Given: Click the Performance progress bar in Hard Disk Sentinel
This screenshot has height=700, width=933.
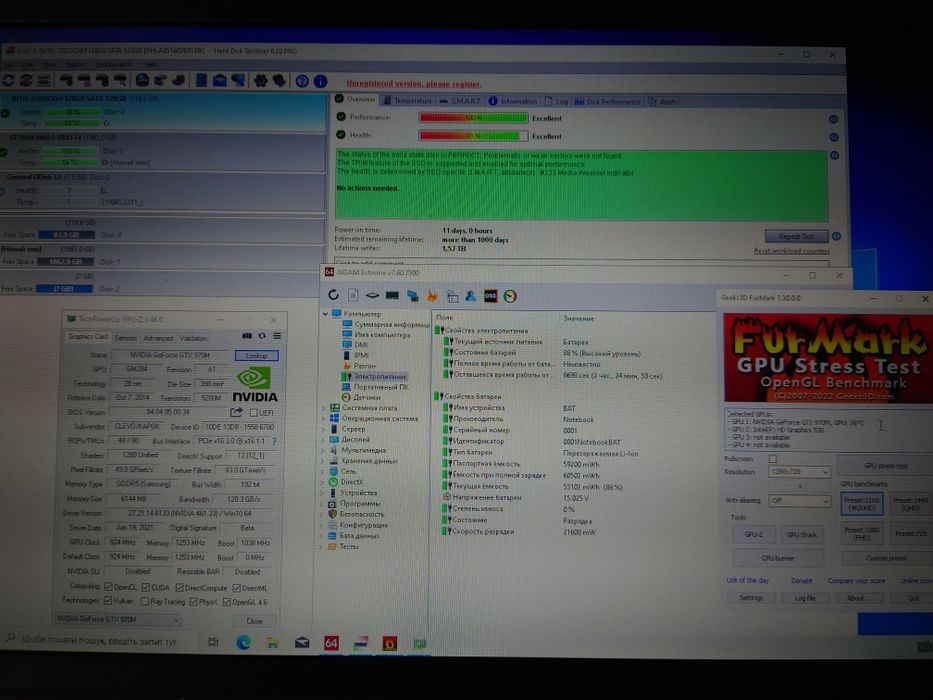Looking at the screenshot, I should click(473, 118).
